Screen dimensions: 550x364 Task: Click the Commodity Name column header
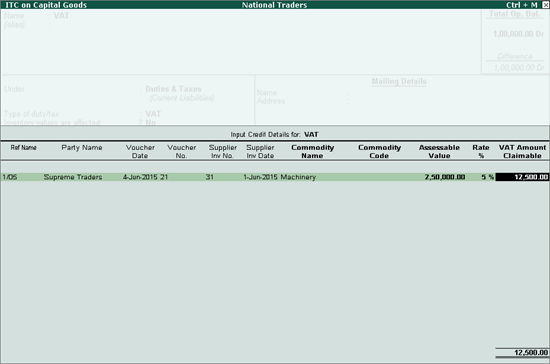coord(313,151)
